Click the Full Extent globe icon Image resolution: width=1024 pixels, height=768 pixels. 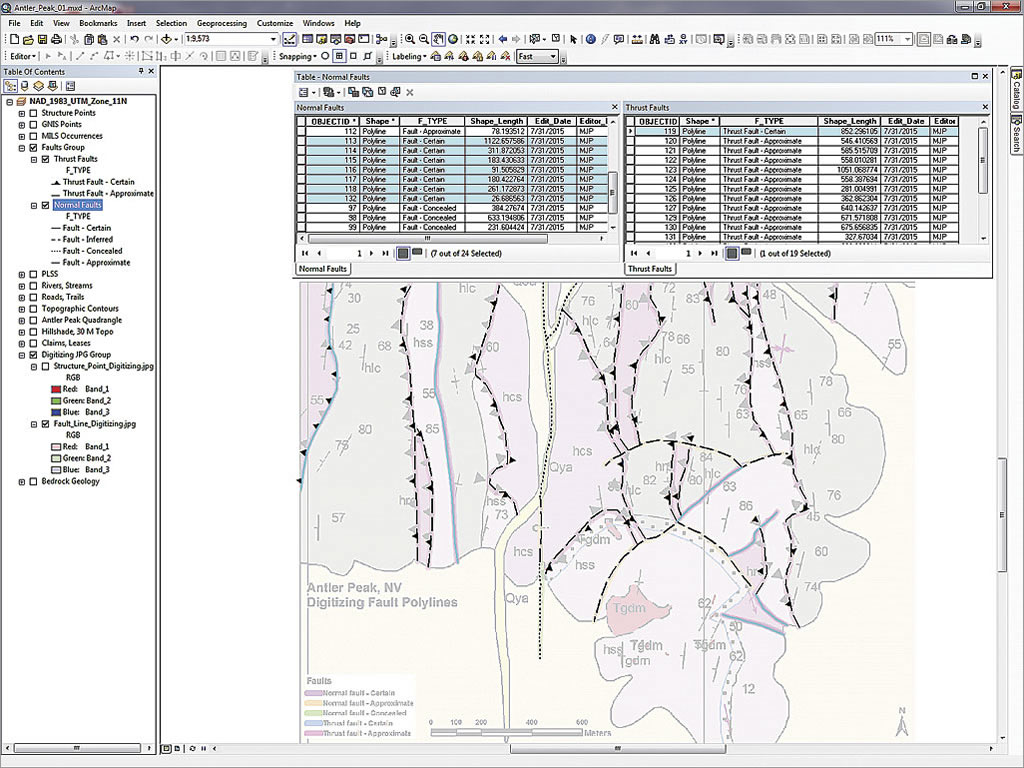tap(453, 39)
